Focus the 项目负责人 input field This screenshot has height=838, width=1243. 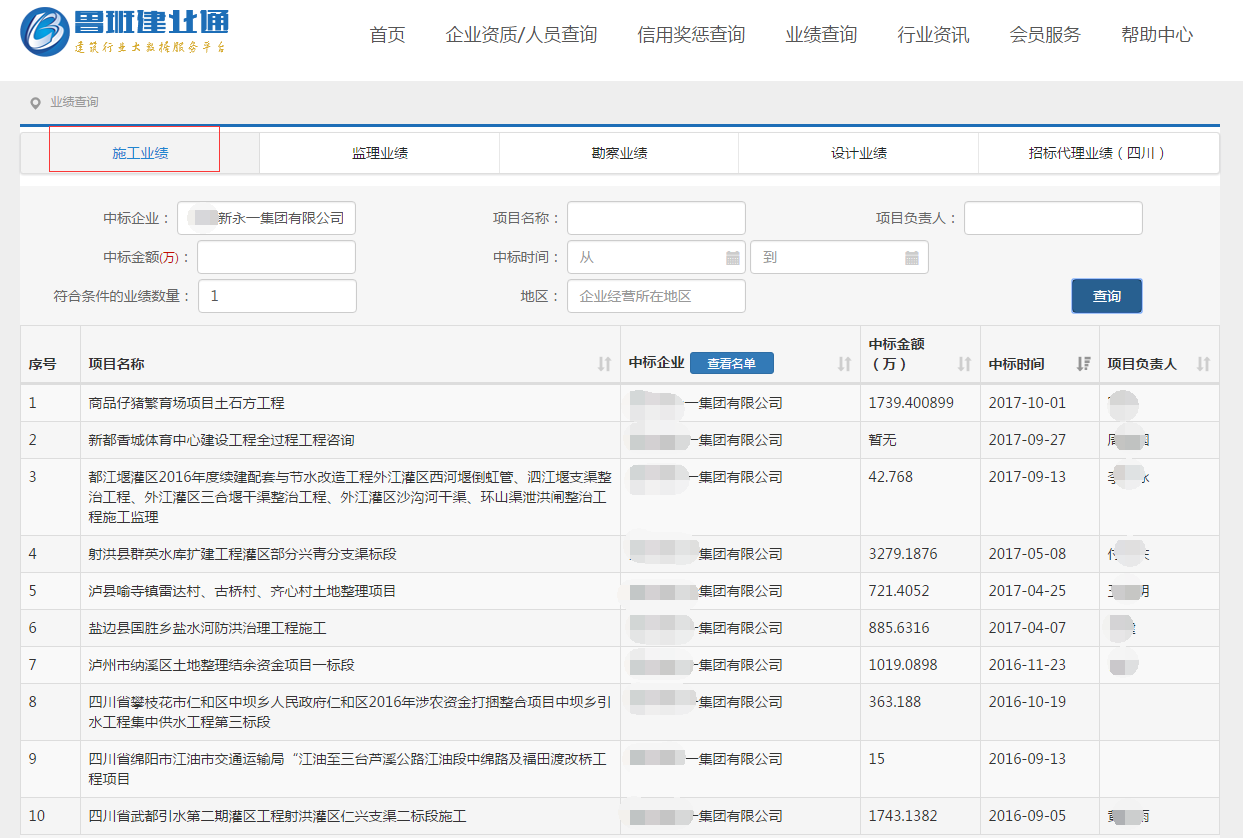click(x=1053, y=218)
